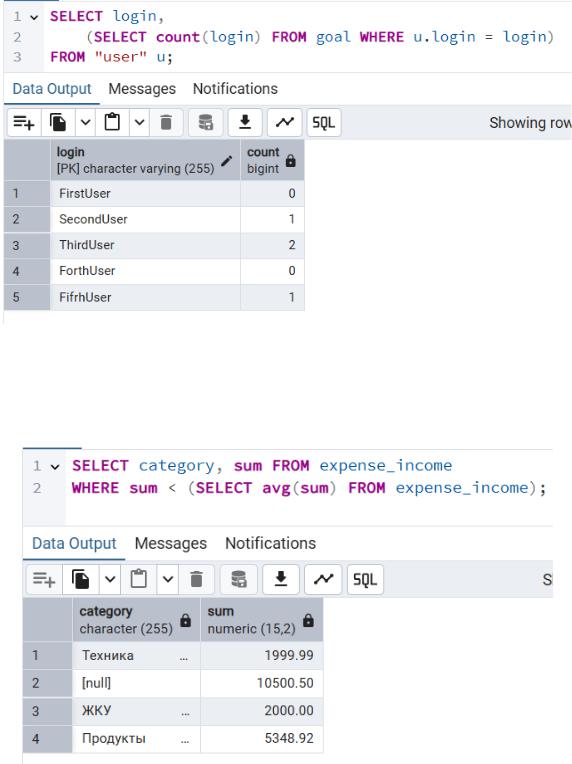Viewport: 572px width, 764px height.
Task: Click graph visualiser icon in lower toolbar
Action: pyautogui.click(x=323, y=579)
